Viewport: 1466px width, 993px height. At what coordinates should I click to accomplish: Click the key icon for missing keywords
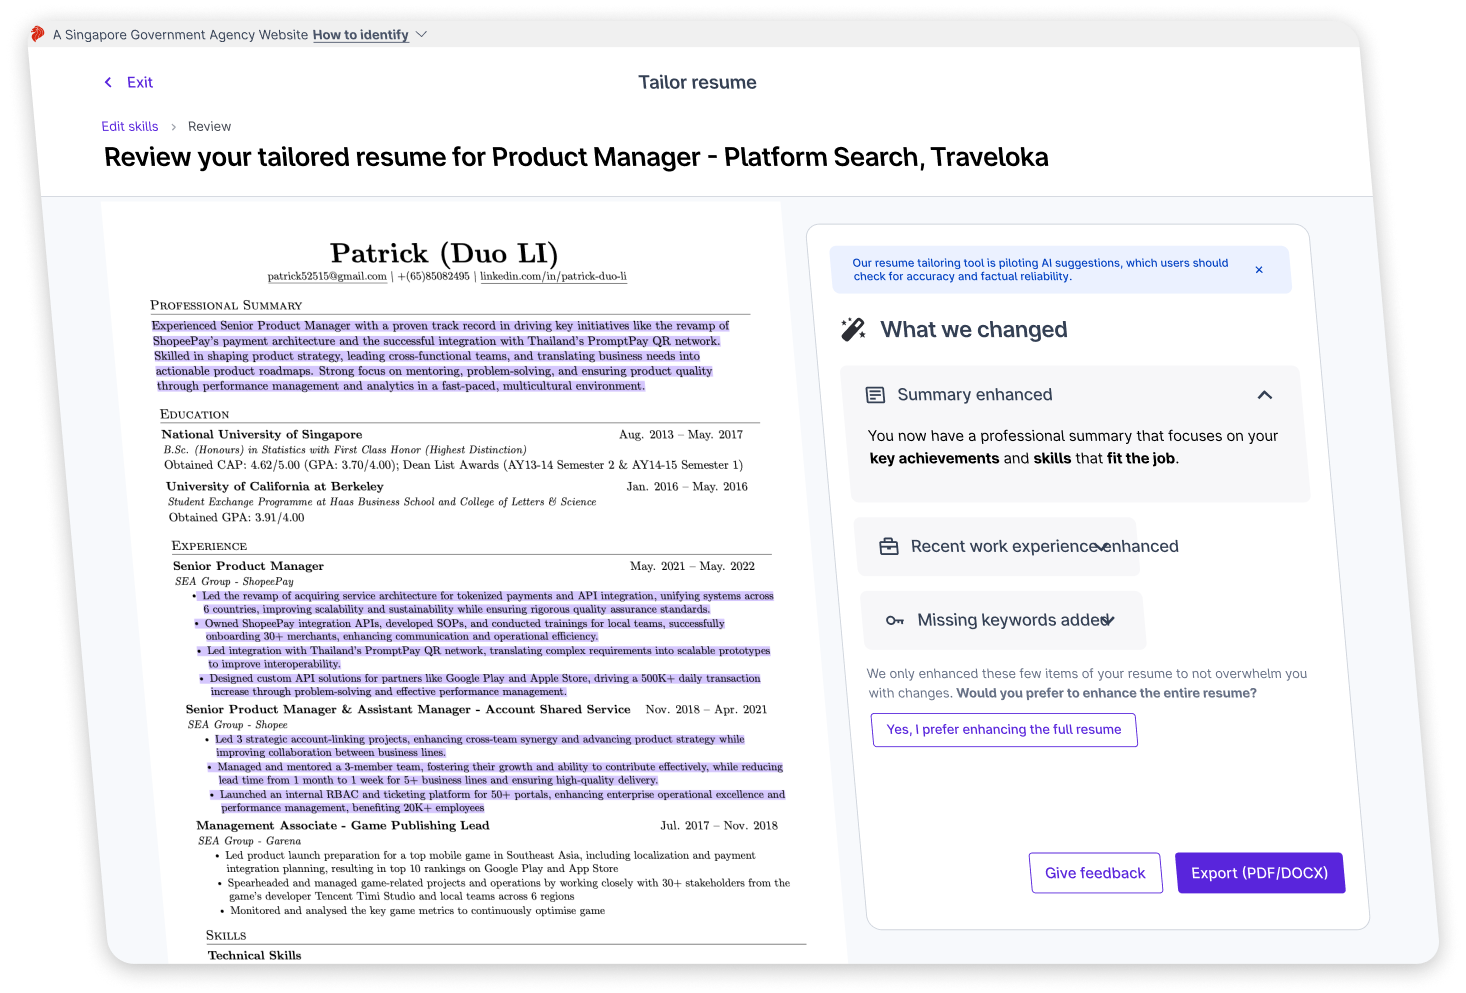point(895,621)
